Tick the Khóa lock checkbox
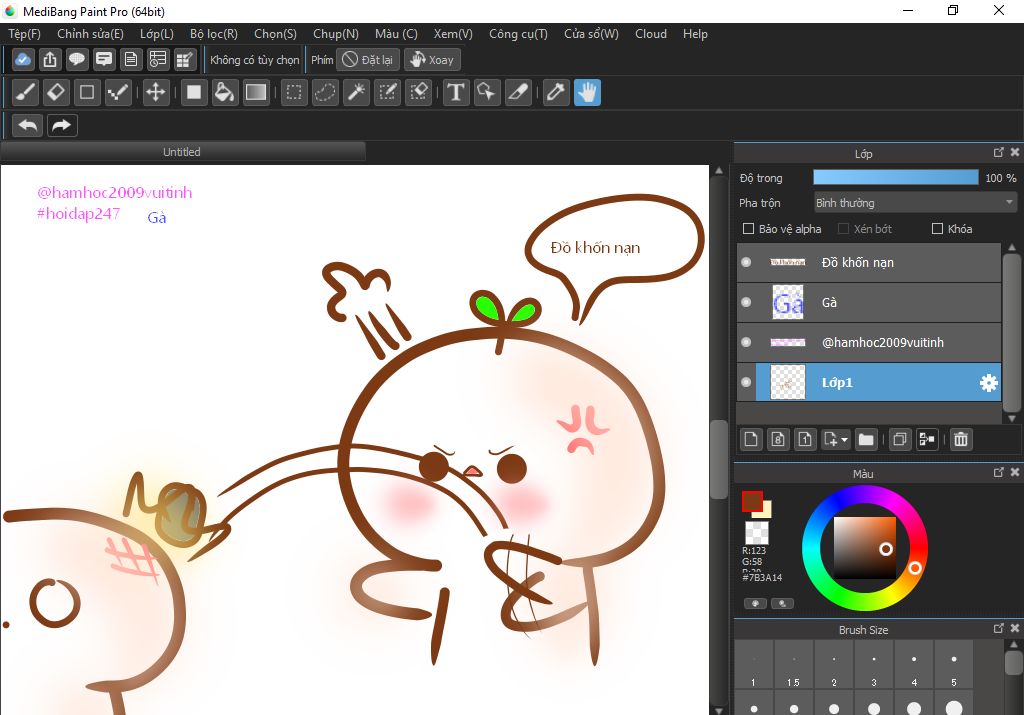The height and width of the screenshot is (715, 1024). [937, 229]
